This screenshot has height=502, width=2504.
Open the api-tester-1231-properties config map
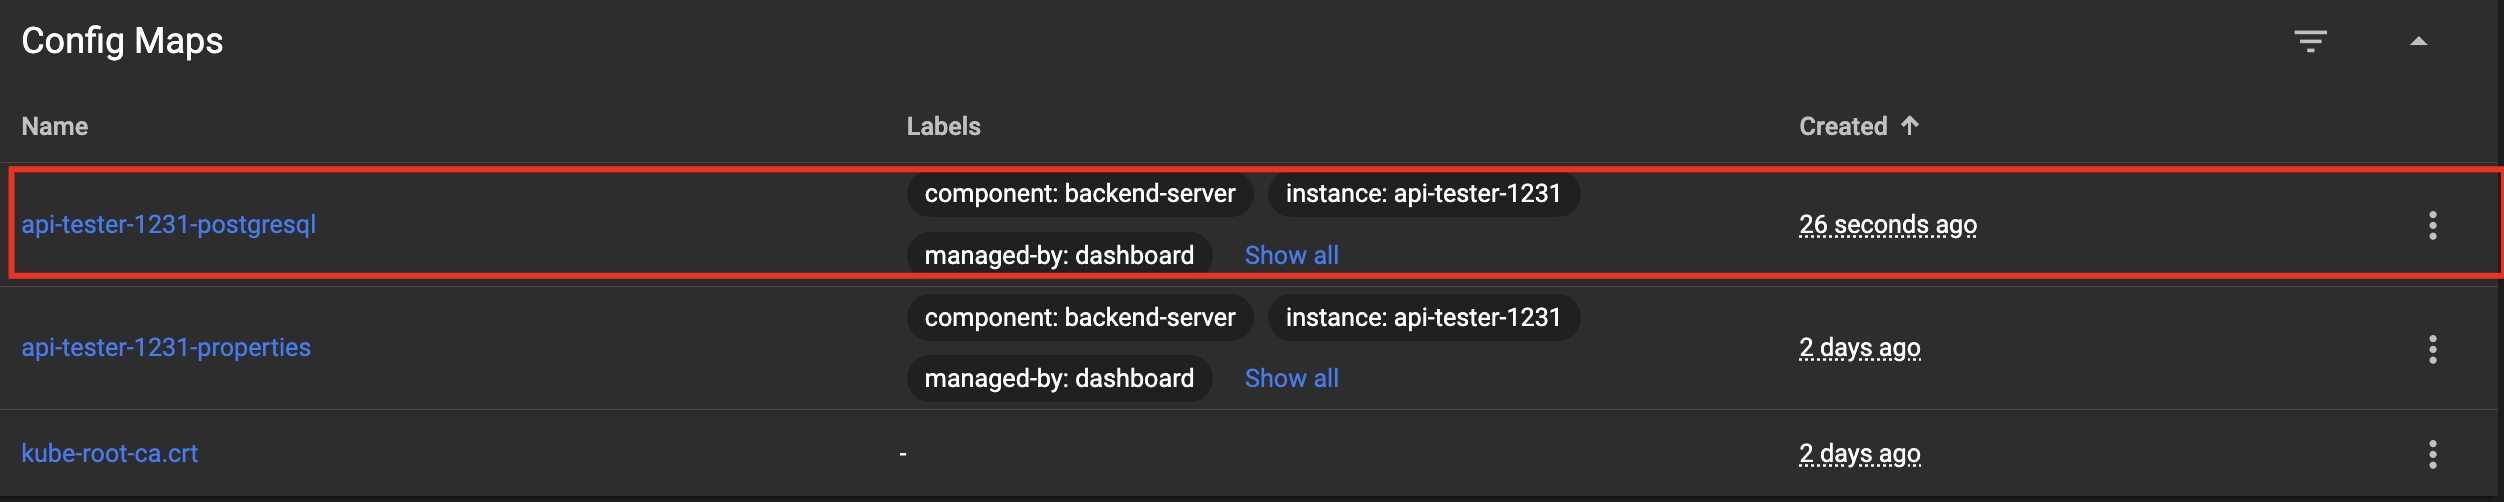(x=166, y=347)
